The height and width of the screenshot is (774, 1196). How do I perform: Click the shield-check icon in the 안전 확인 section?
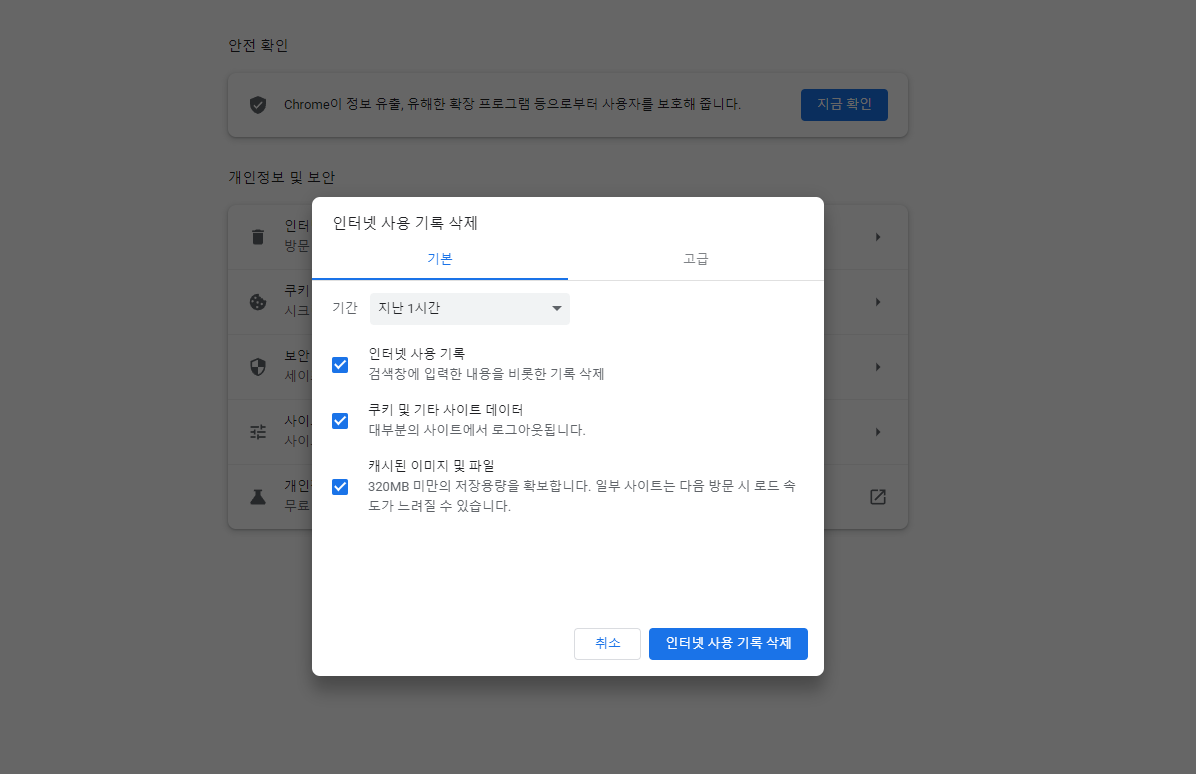coord(258,104)
